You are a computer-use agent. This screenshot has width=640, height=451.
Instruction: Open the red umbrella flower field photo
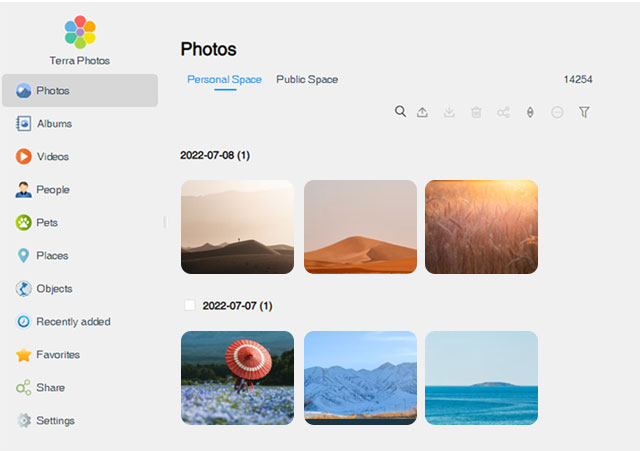pyautogui.click(x=238, y=378)
